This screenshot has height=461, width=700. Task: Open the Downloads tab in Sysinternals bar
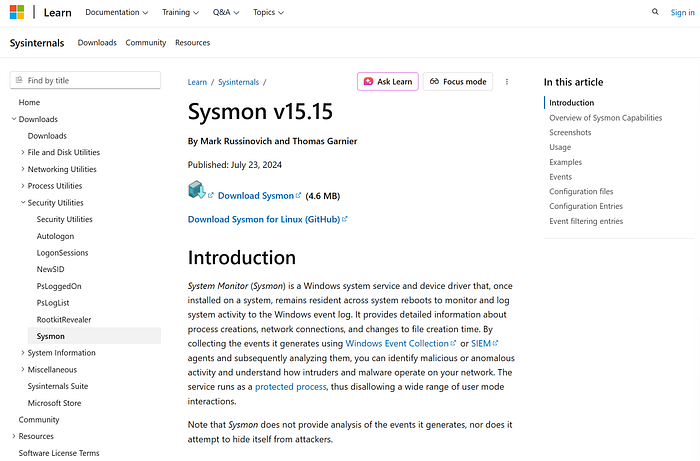(x=97, y=43)
